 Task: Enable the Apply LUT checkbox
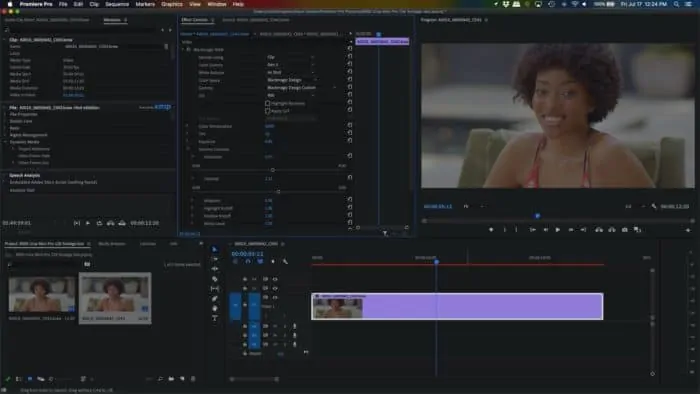pos(268,111)
